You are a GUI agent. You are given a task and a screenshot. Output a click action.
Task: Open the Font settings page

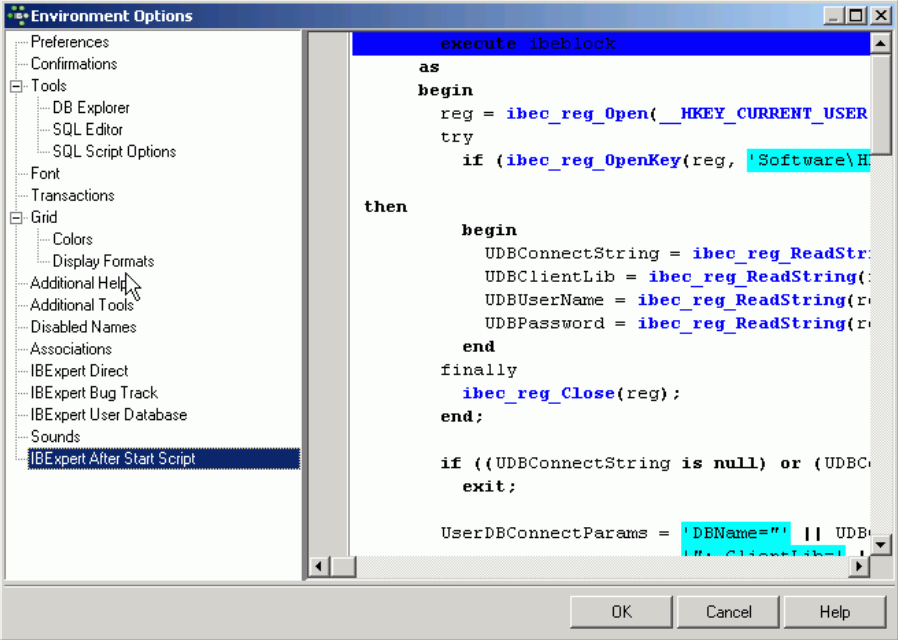(x=45, y=174)
